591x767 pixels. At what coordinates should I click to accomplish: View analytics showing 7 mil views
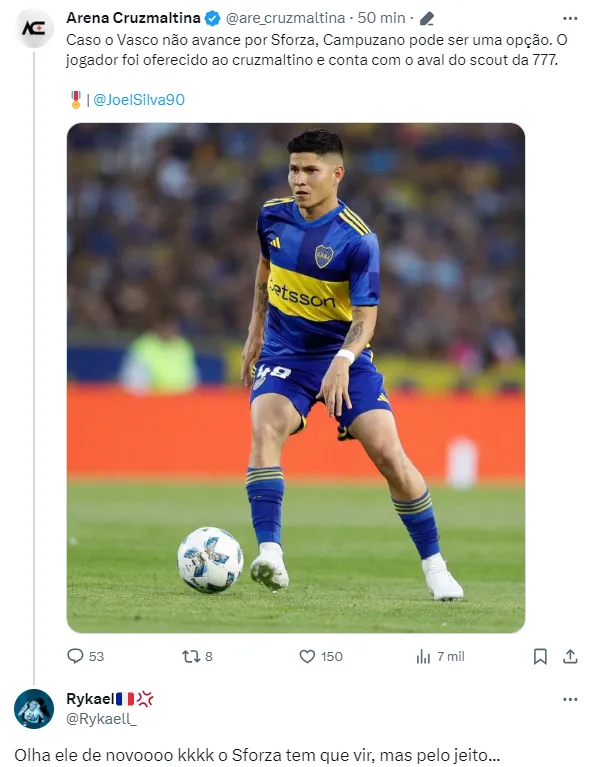440,656
